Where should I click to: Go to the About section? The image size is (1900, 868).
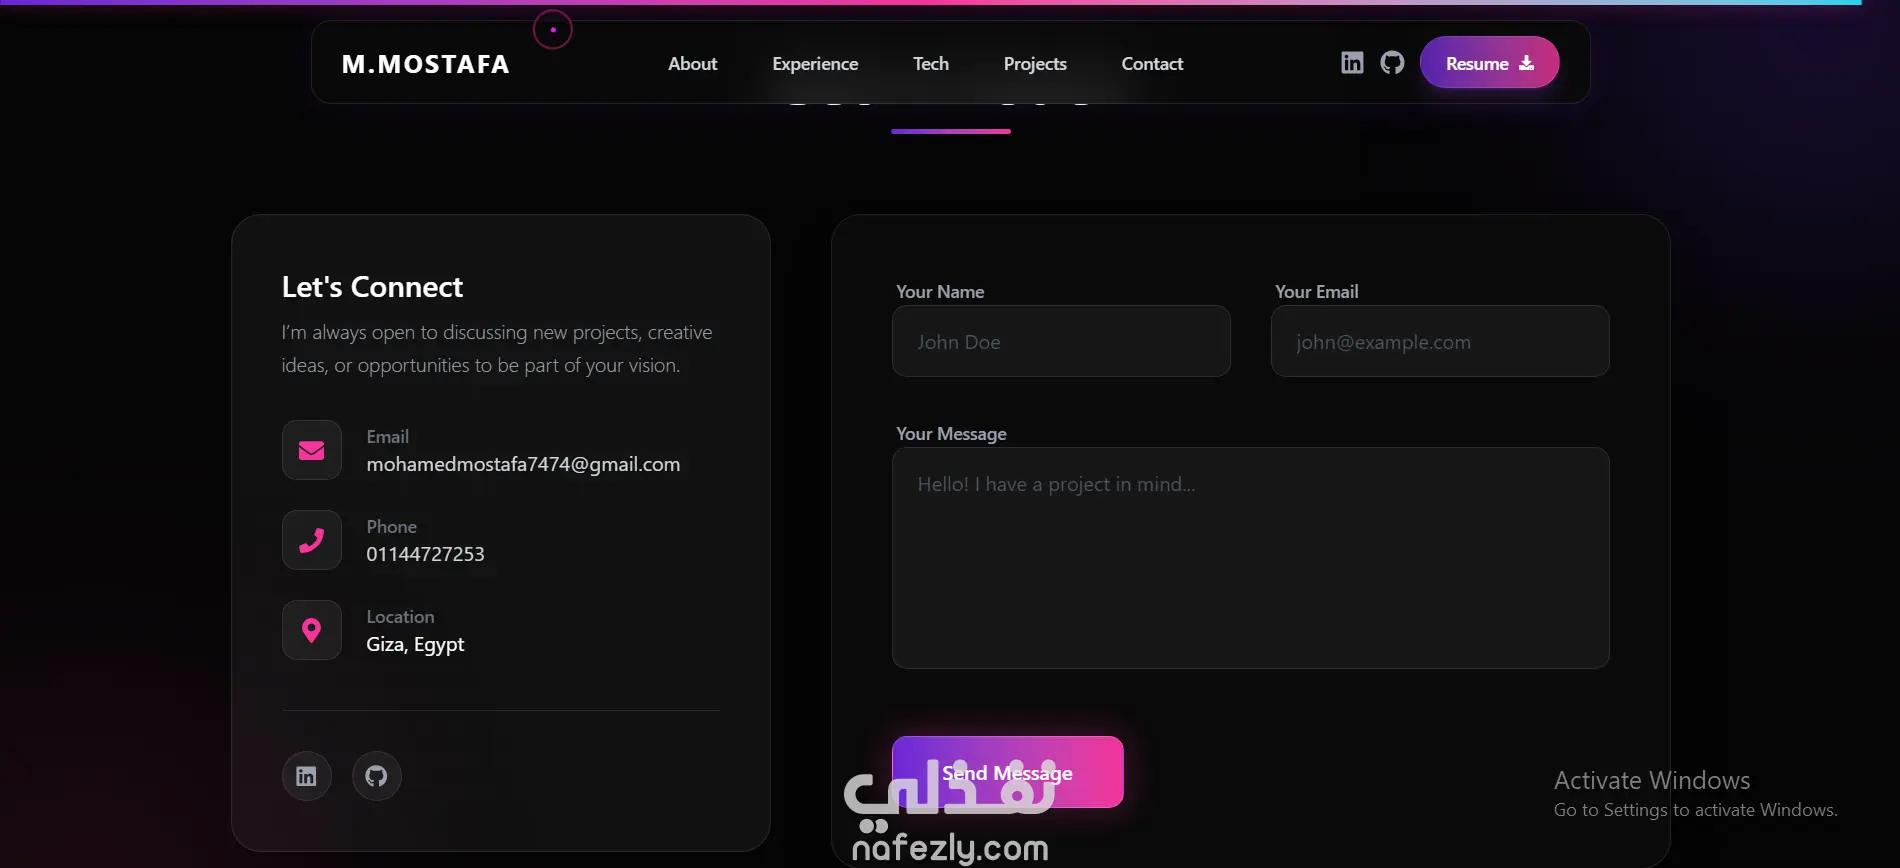(x=693, y=64)
